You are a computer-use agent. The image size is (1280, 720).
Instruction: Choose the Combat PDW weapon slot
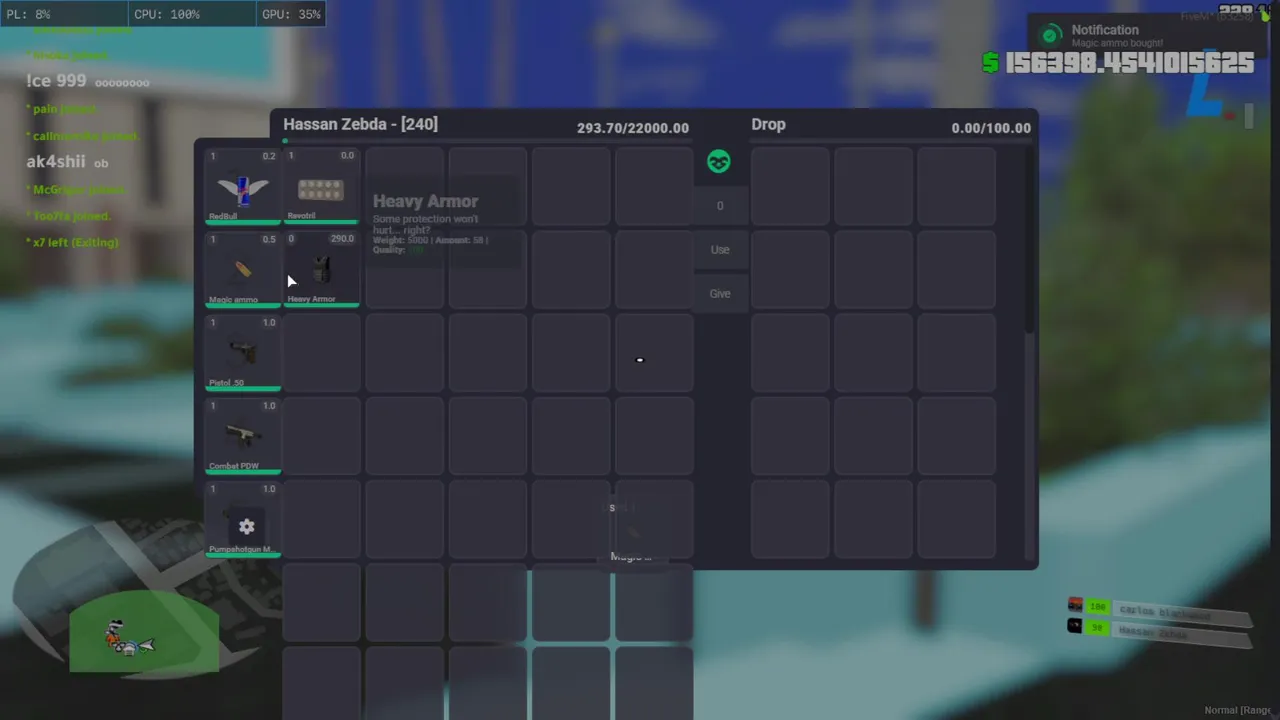click(x=243, y=436)
